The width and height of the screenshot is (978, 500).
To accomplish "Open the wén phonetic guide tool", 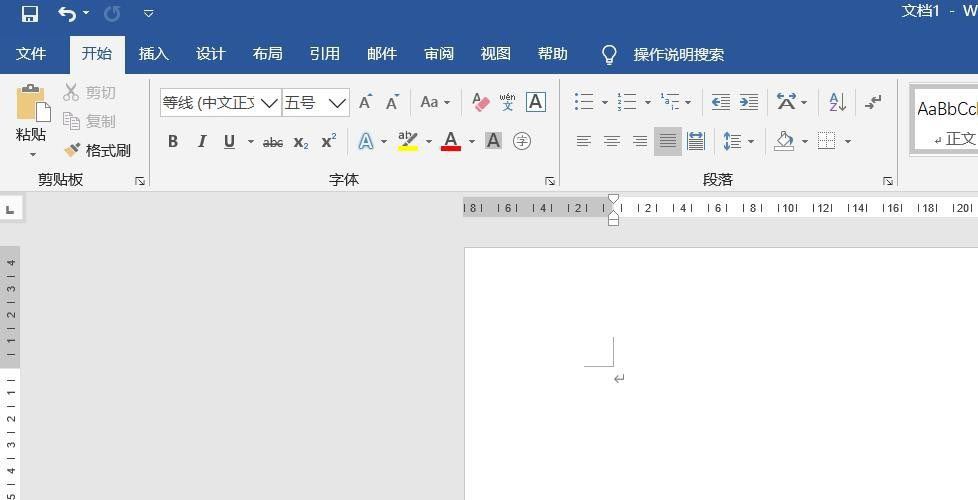I will coord(508,102).
